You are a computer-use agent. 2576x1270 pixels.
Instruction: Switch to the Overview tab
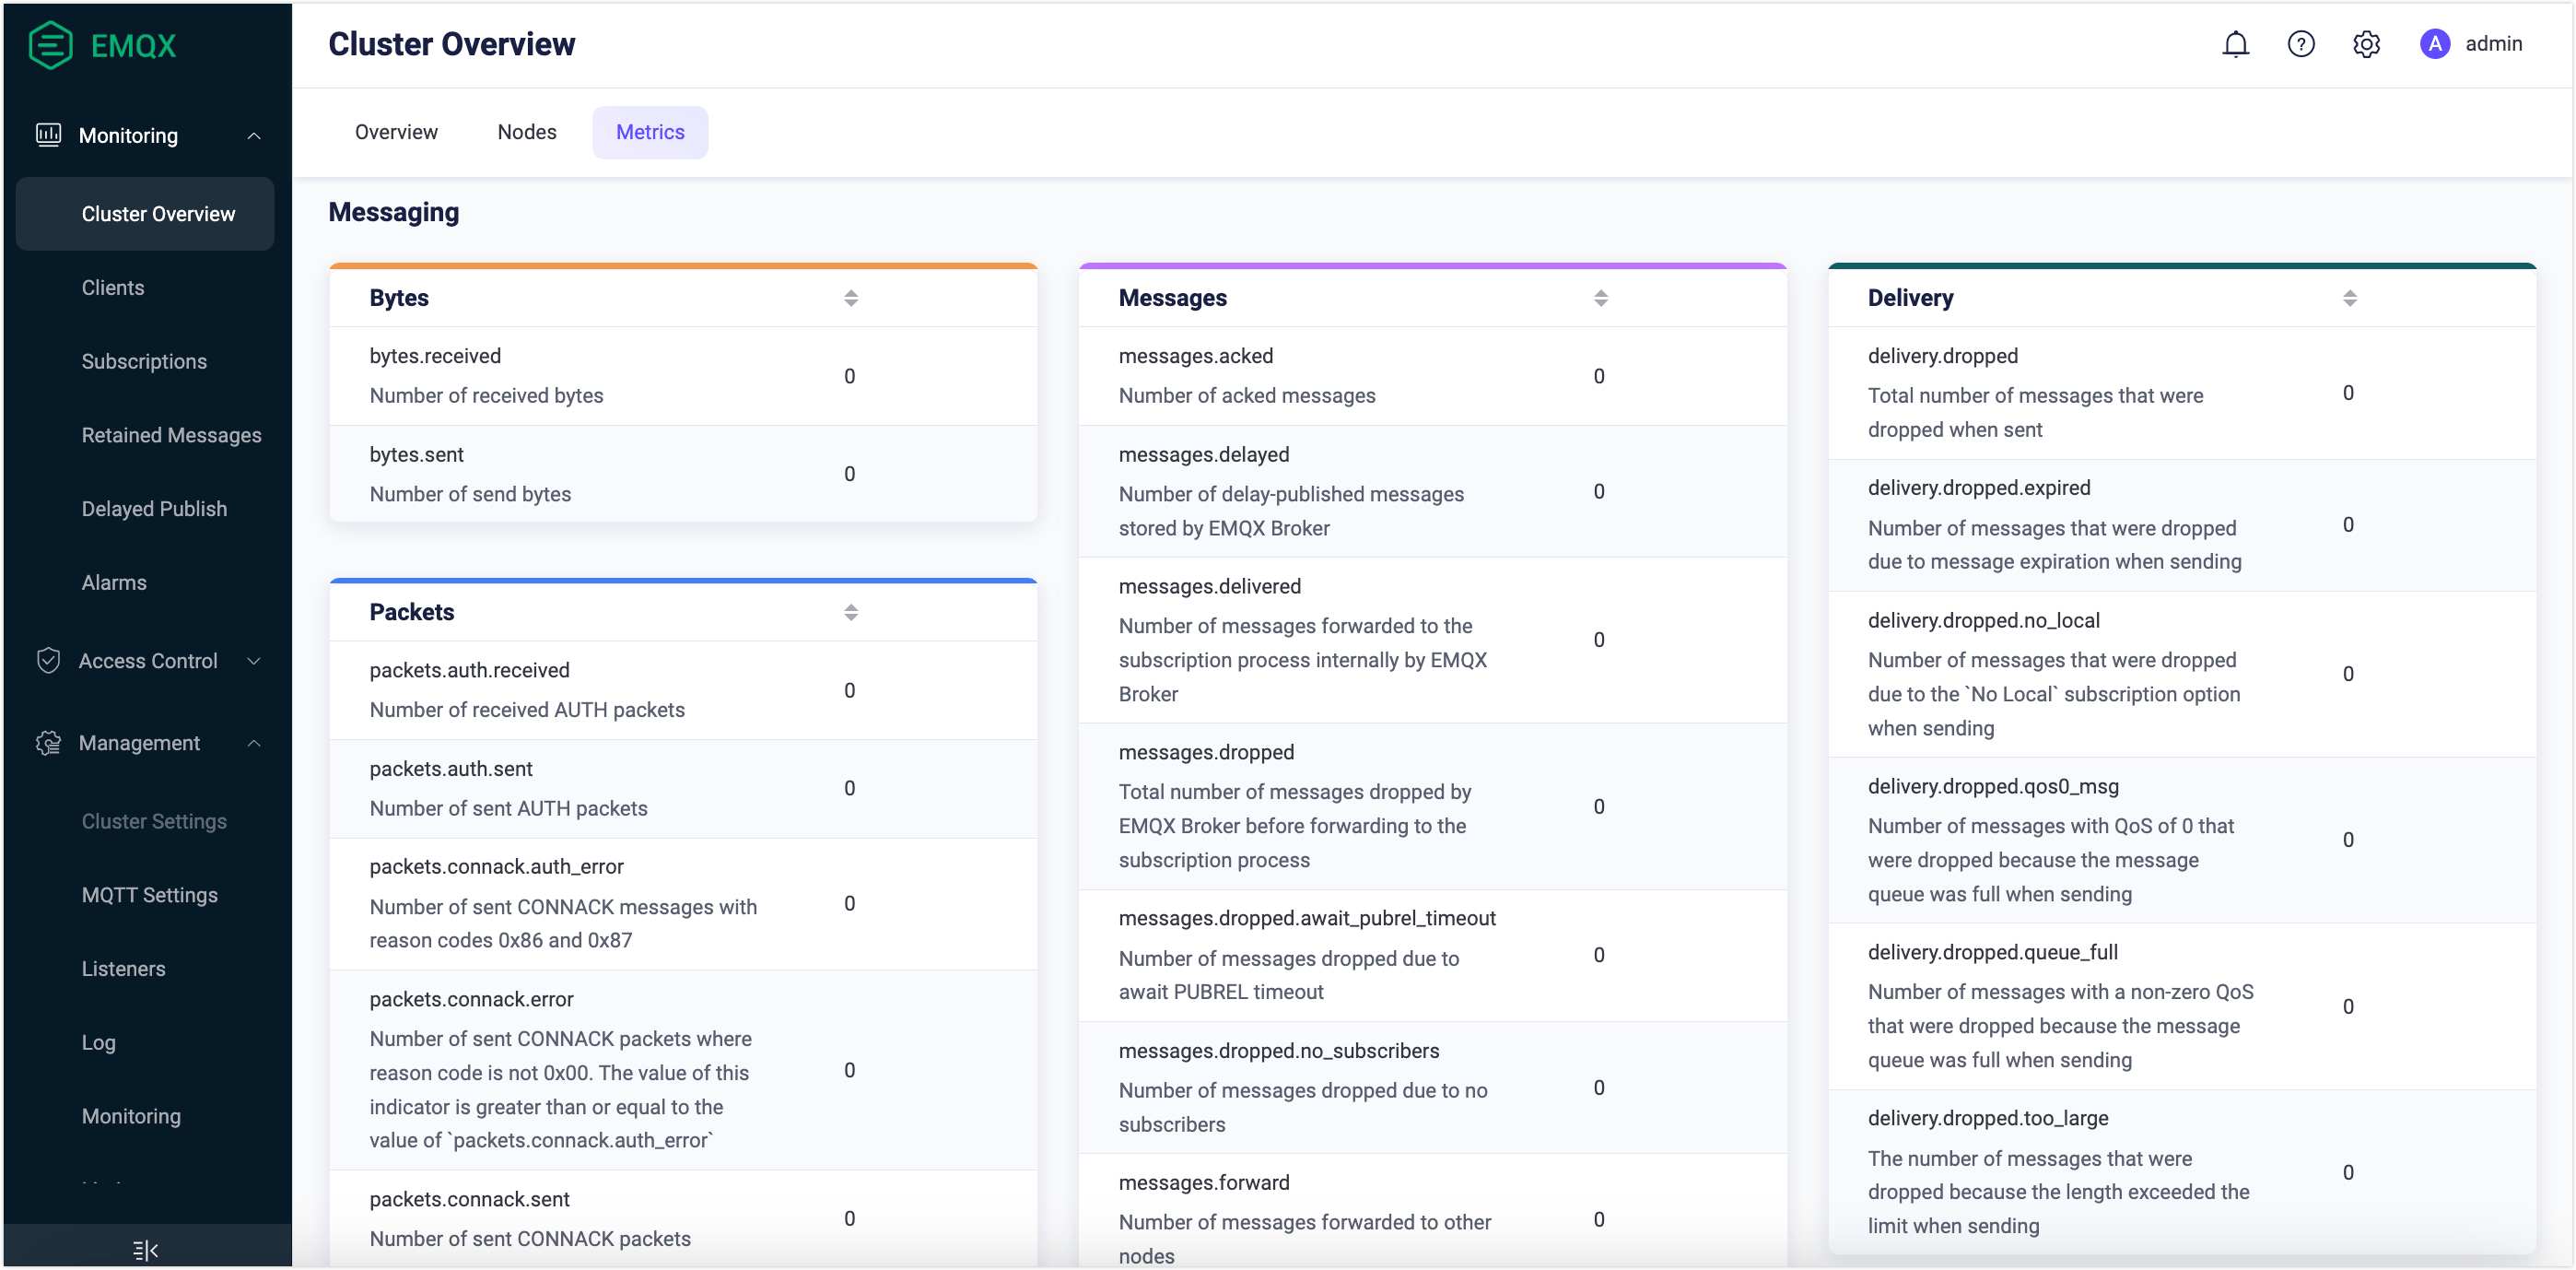tap(396, 132)
